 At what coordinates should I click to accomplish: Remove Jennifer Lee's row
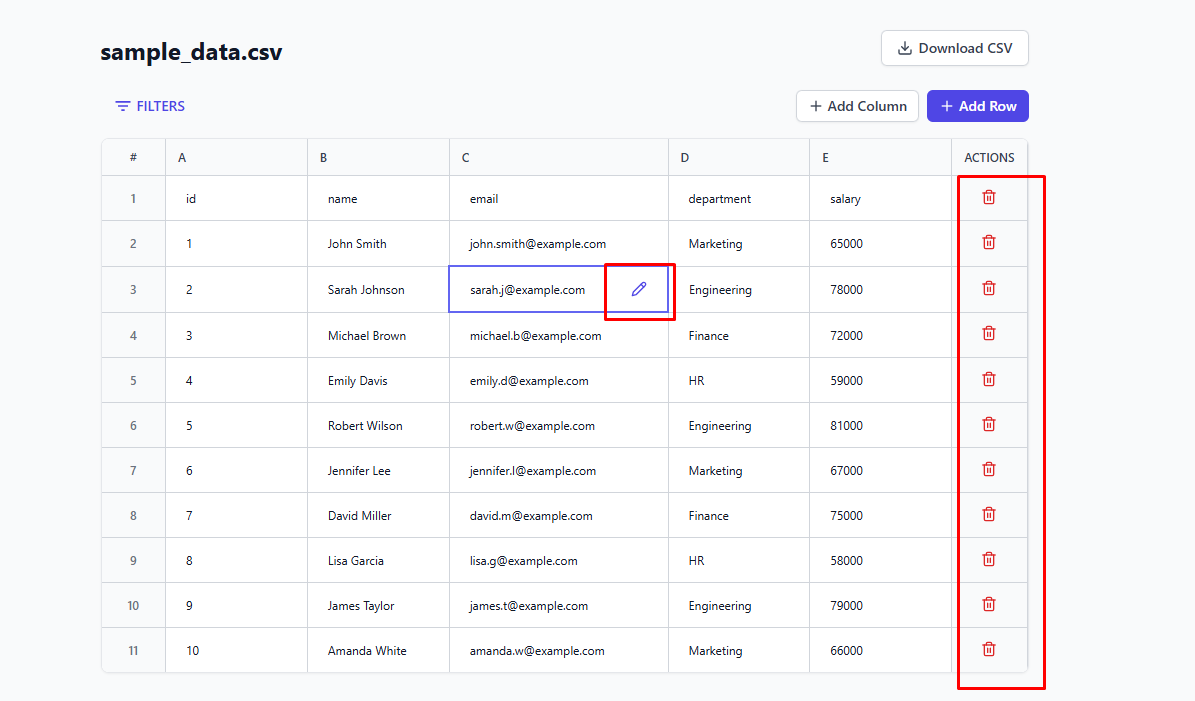click(x=989, y=469)
